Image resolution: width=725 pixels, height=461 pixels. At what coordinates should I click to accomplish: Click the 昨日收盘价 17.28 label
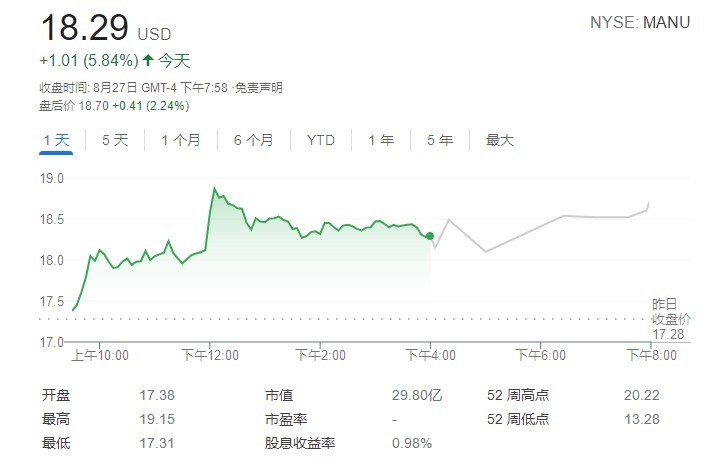670,319
